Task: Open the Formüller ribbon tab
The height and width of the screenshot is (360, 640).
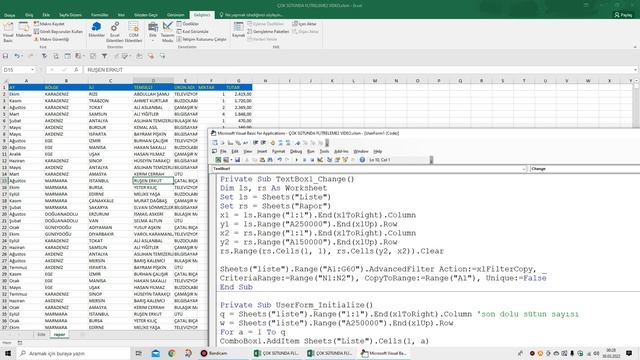Action: click(100, 15)
